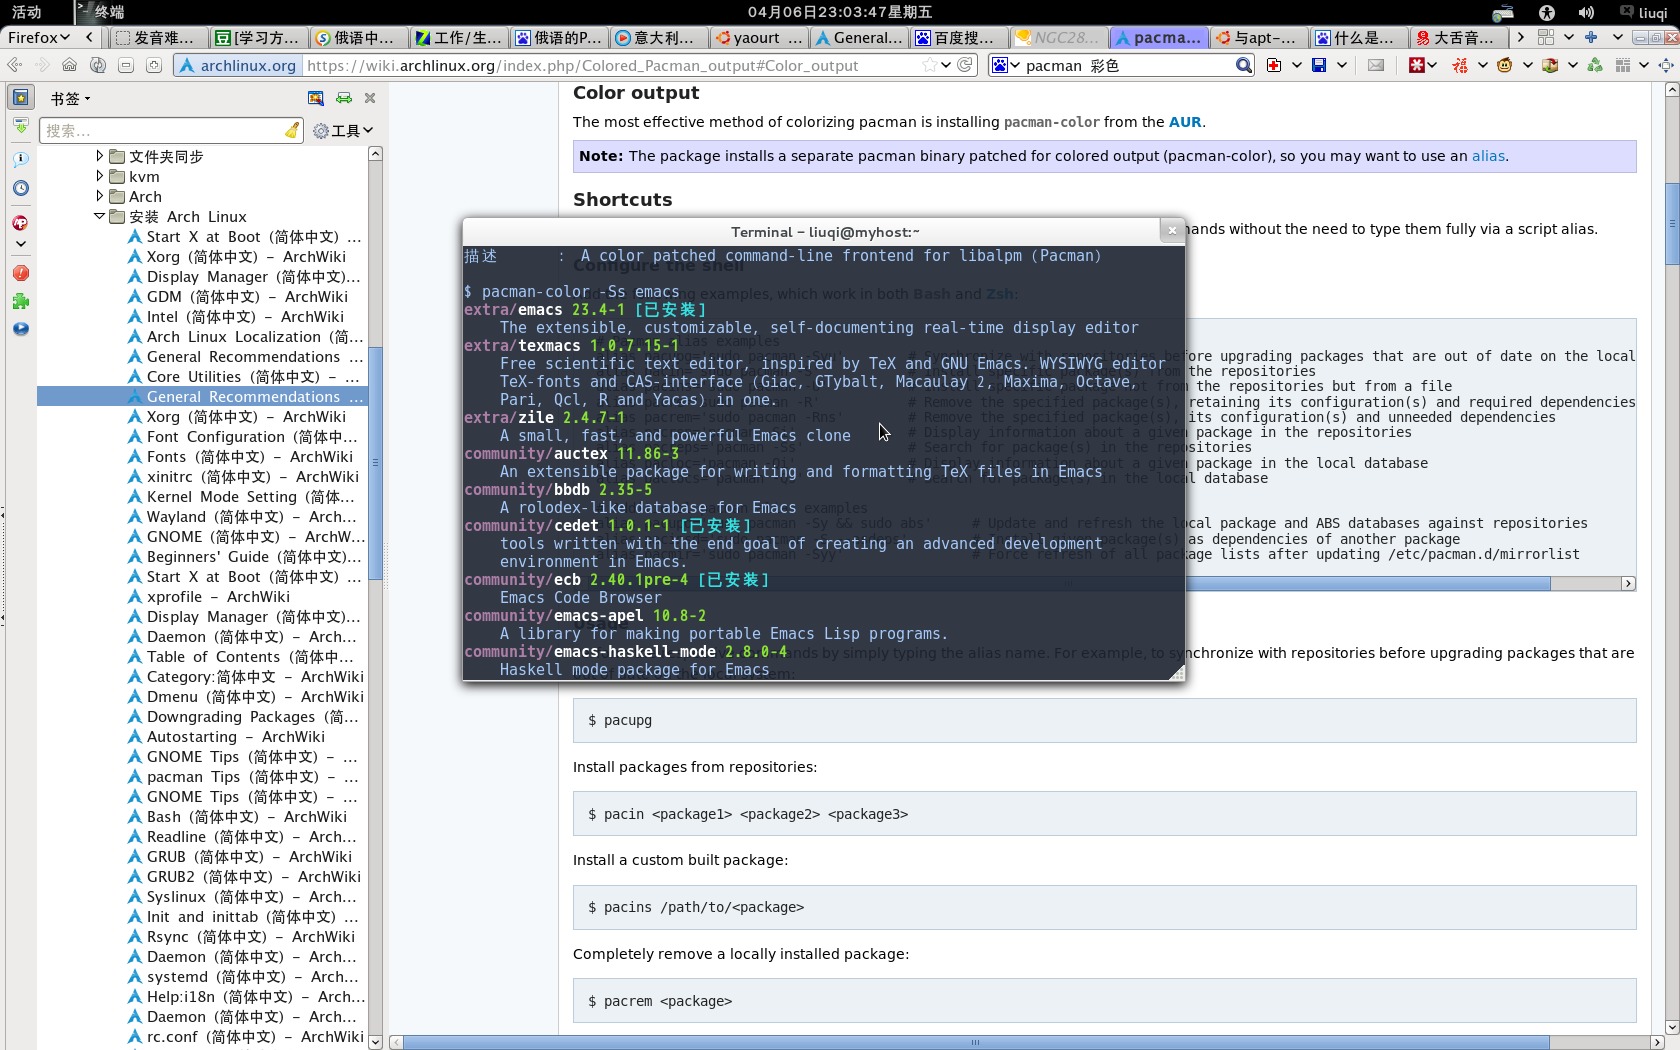Switch to the 百度搜... tab
This screenshot has height=1050, width=1680.
[959, 37]
